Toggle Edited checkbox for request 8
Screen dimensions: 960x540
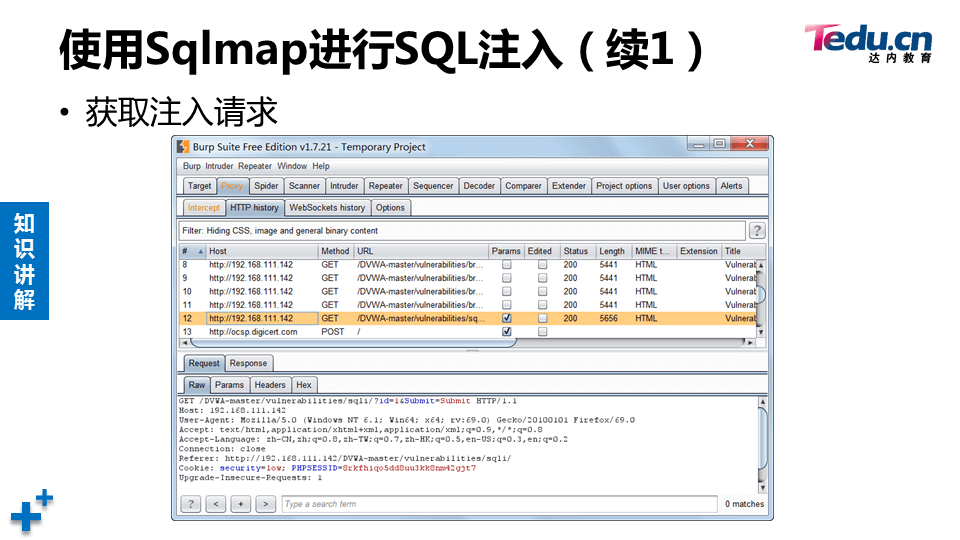(x=542, y=264)
